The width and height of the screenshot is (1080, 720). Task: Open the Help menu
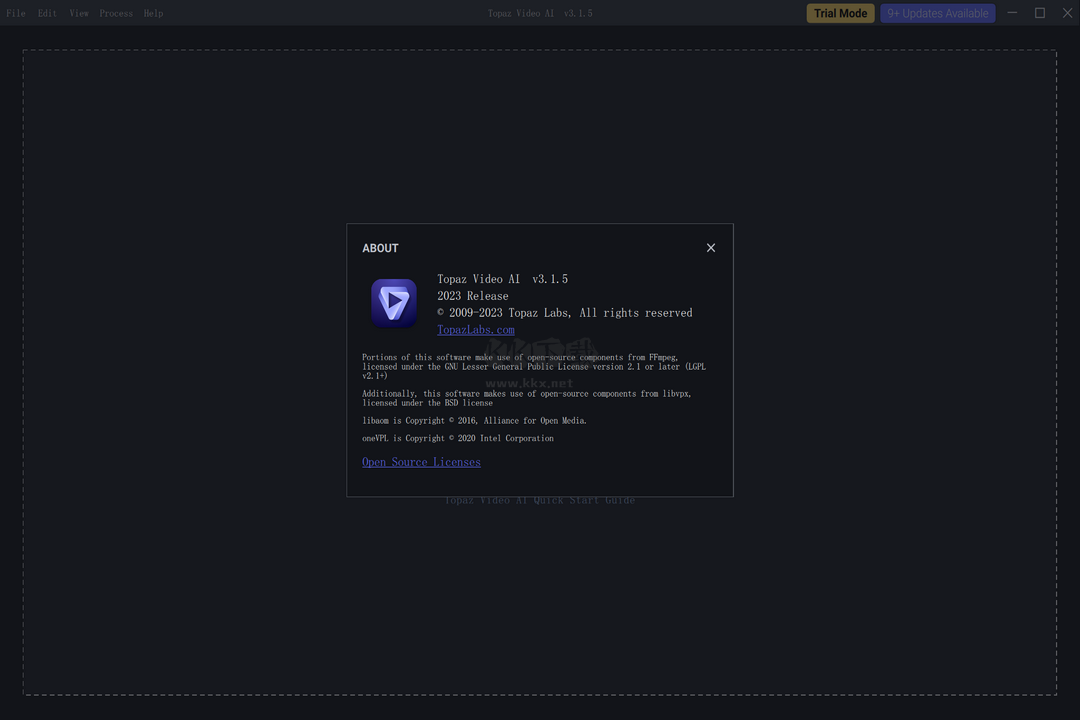click(154, 13)
